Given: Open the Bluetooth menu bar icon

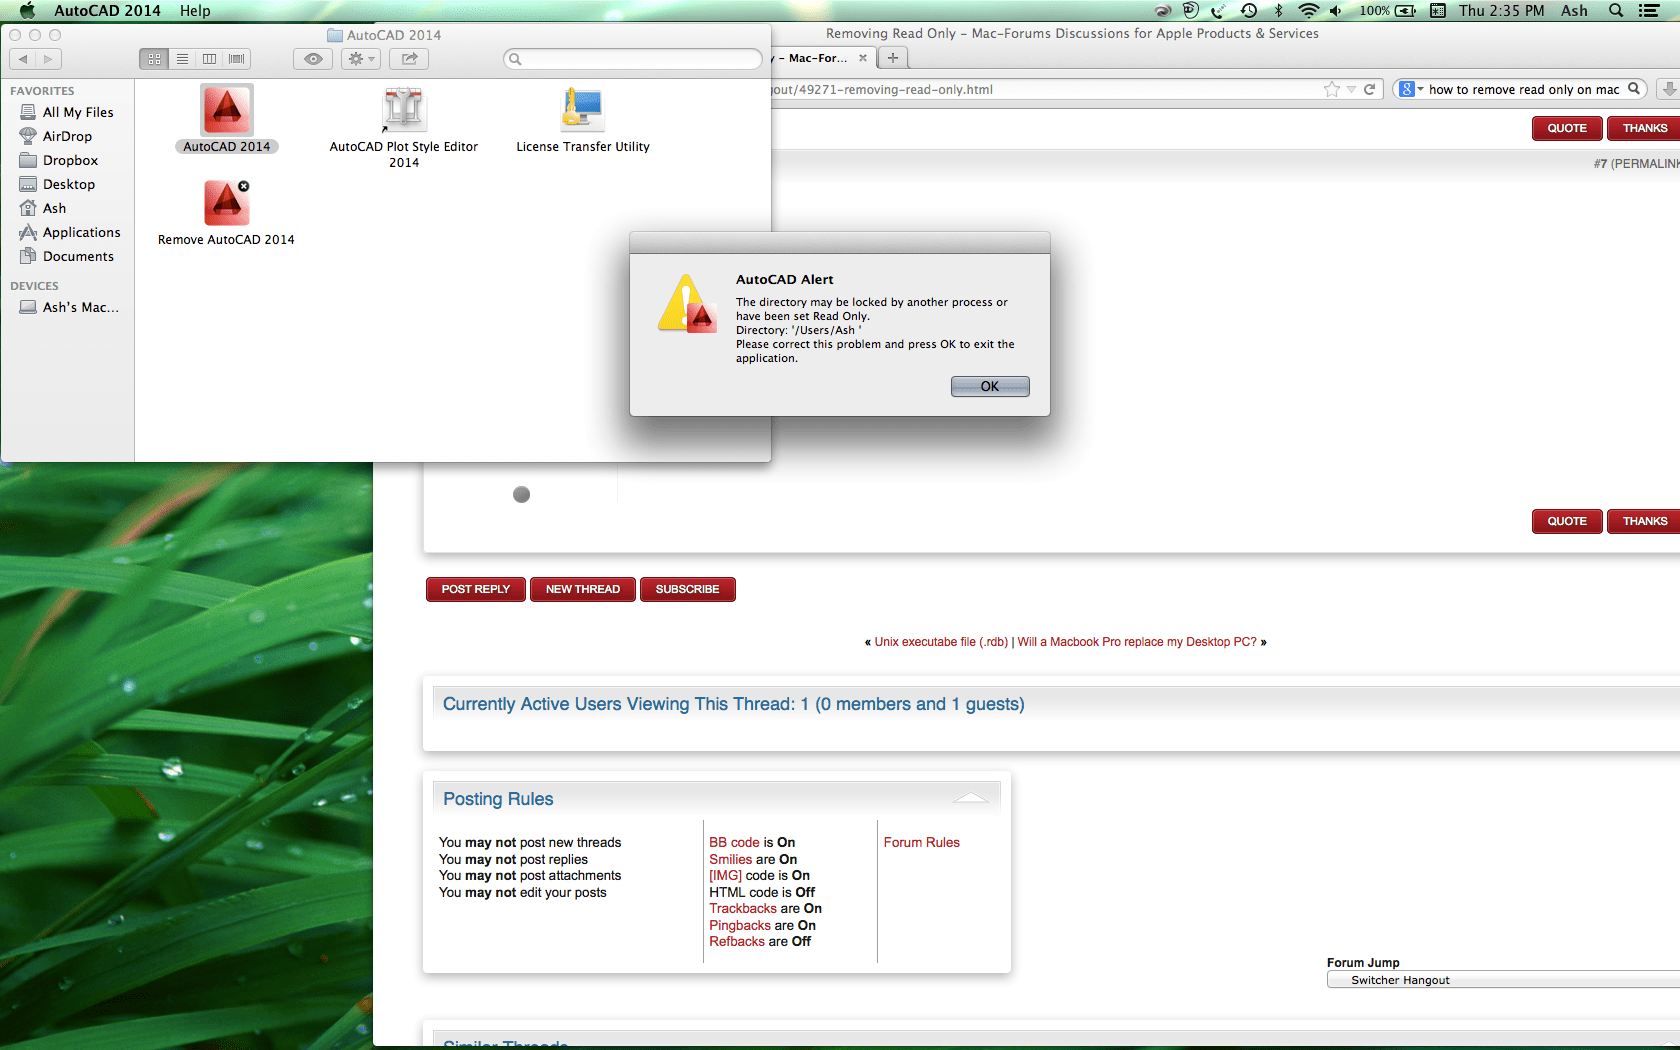Looking at the screenshot, I should pos(1278,11).
